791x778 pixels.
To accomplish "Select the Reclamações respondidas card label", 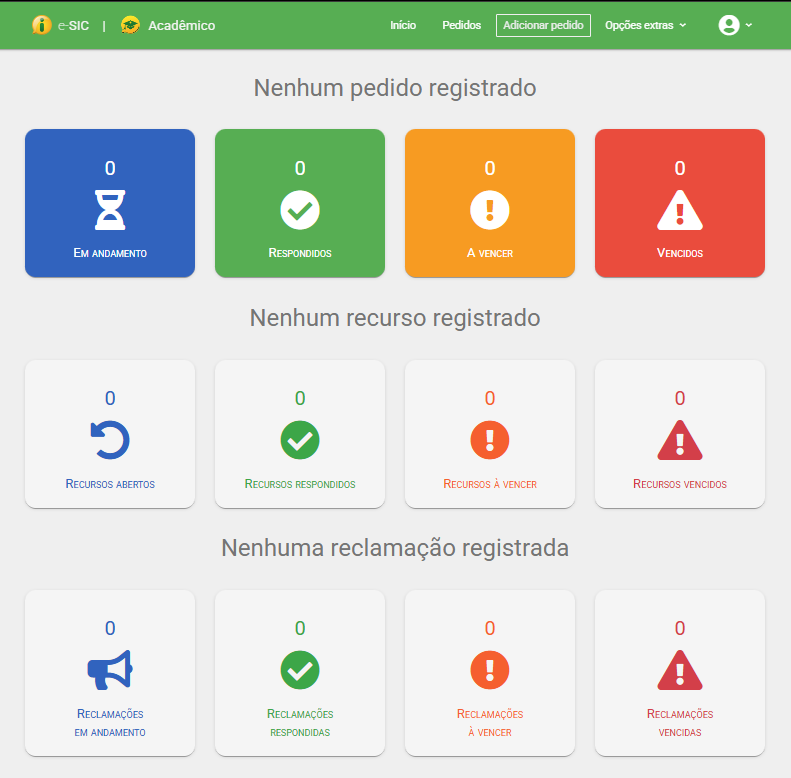I will [x=300, y=723].
